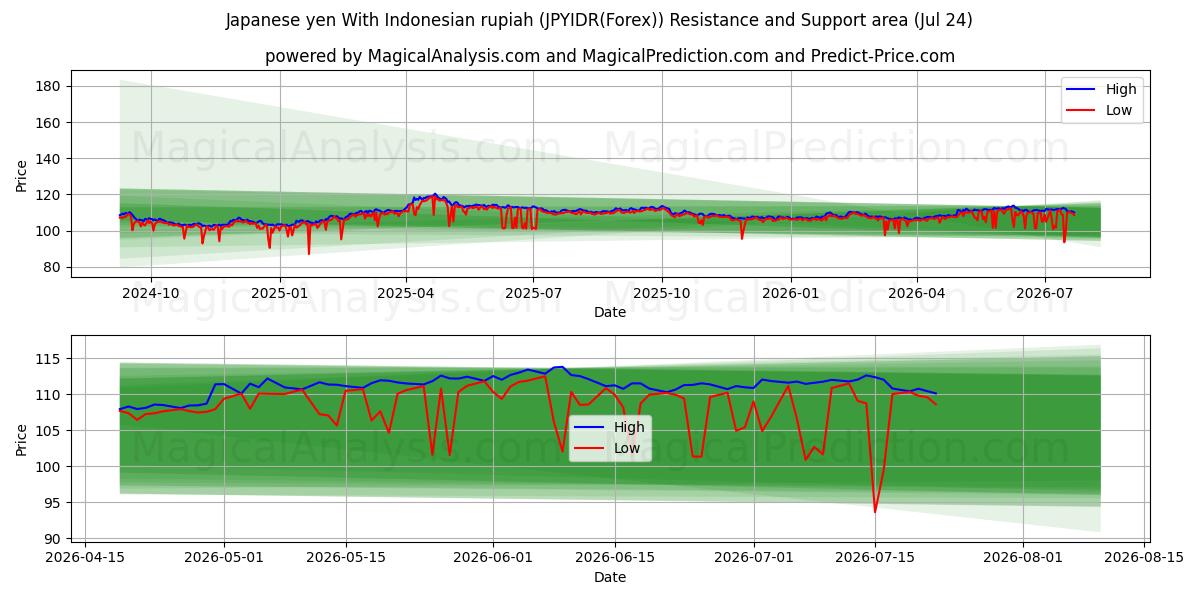Click the 'Date' axis label under the upper chart
The image size is (1200, 600).
point(610,312)
